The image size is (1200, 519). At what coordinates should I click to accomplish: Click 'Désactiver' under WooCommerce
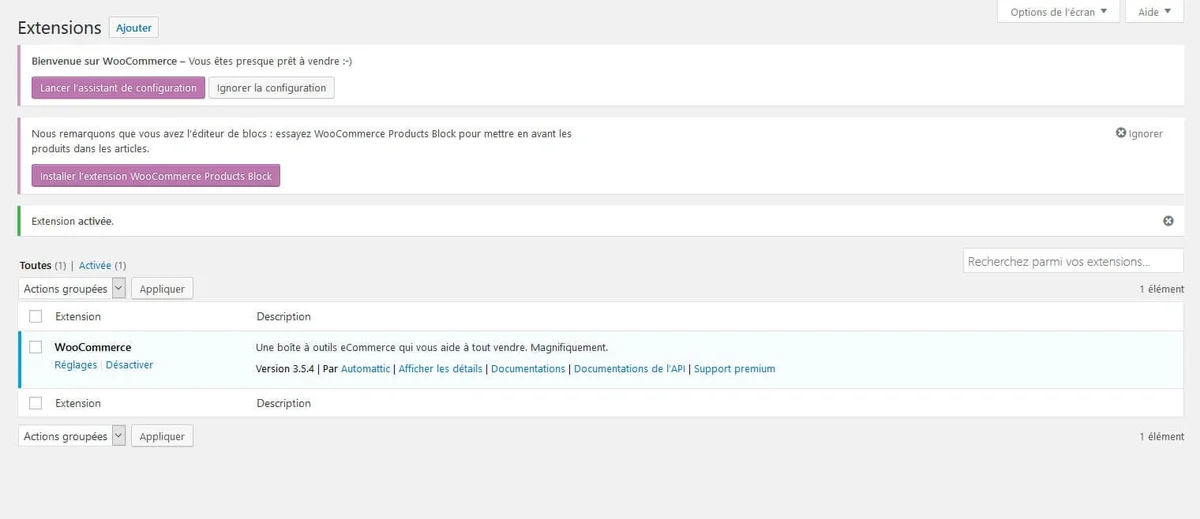click(x=129, y=365)
